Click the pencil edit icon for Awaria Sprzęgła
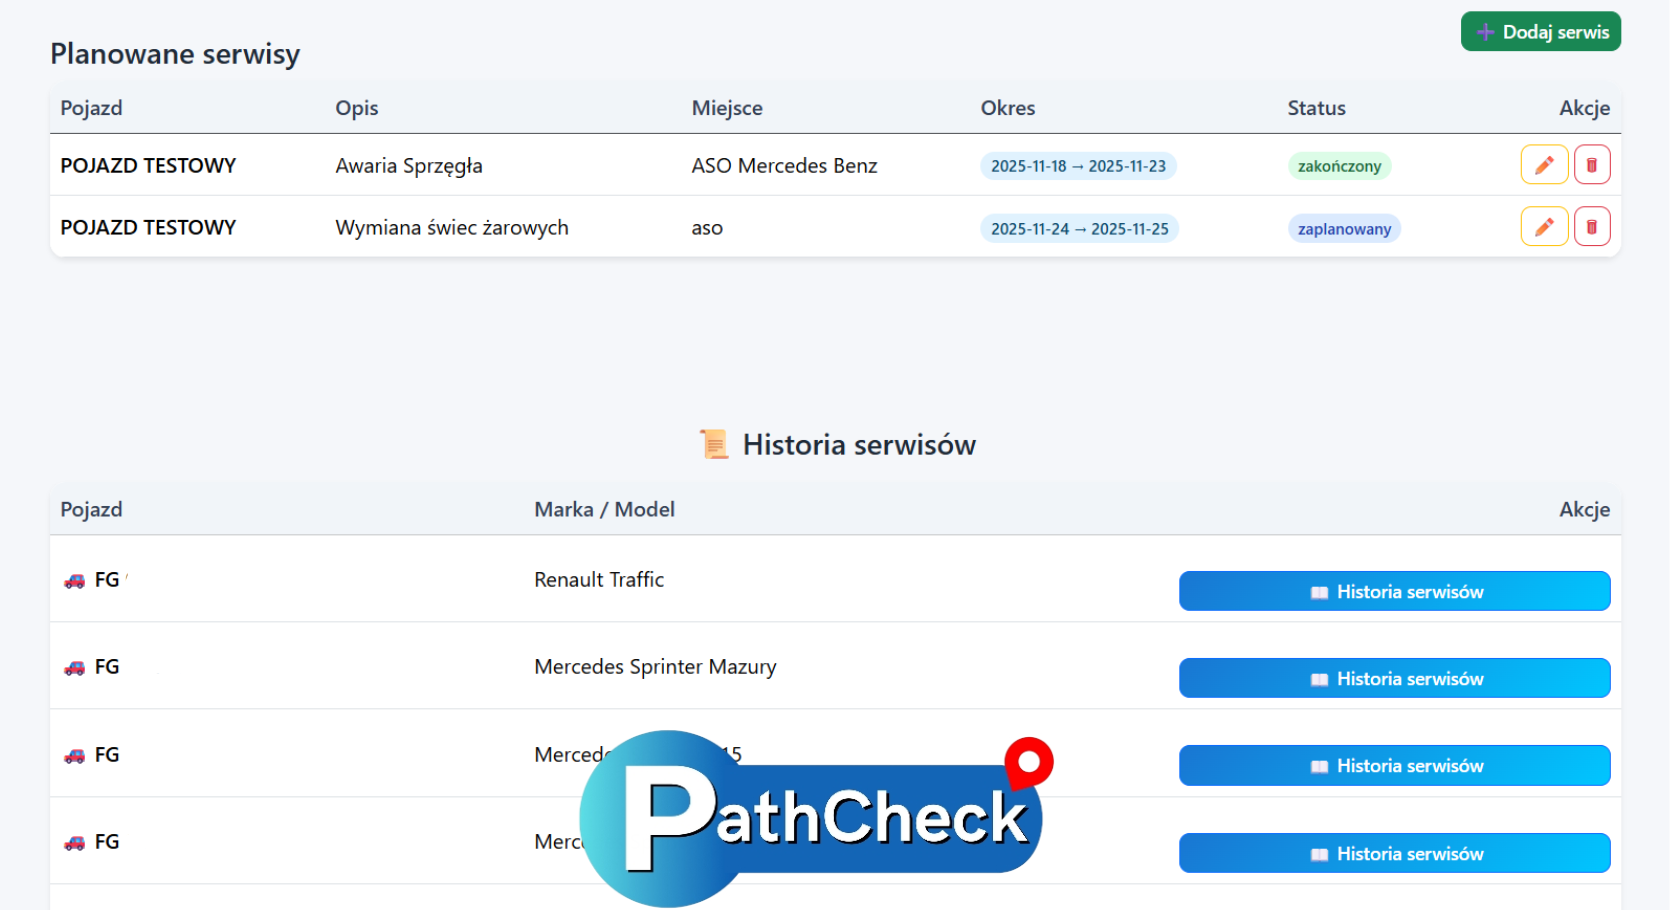Image resolution: width=1670 pixels, height=910 pixels. [1544, 164]
